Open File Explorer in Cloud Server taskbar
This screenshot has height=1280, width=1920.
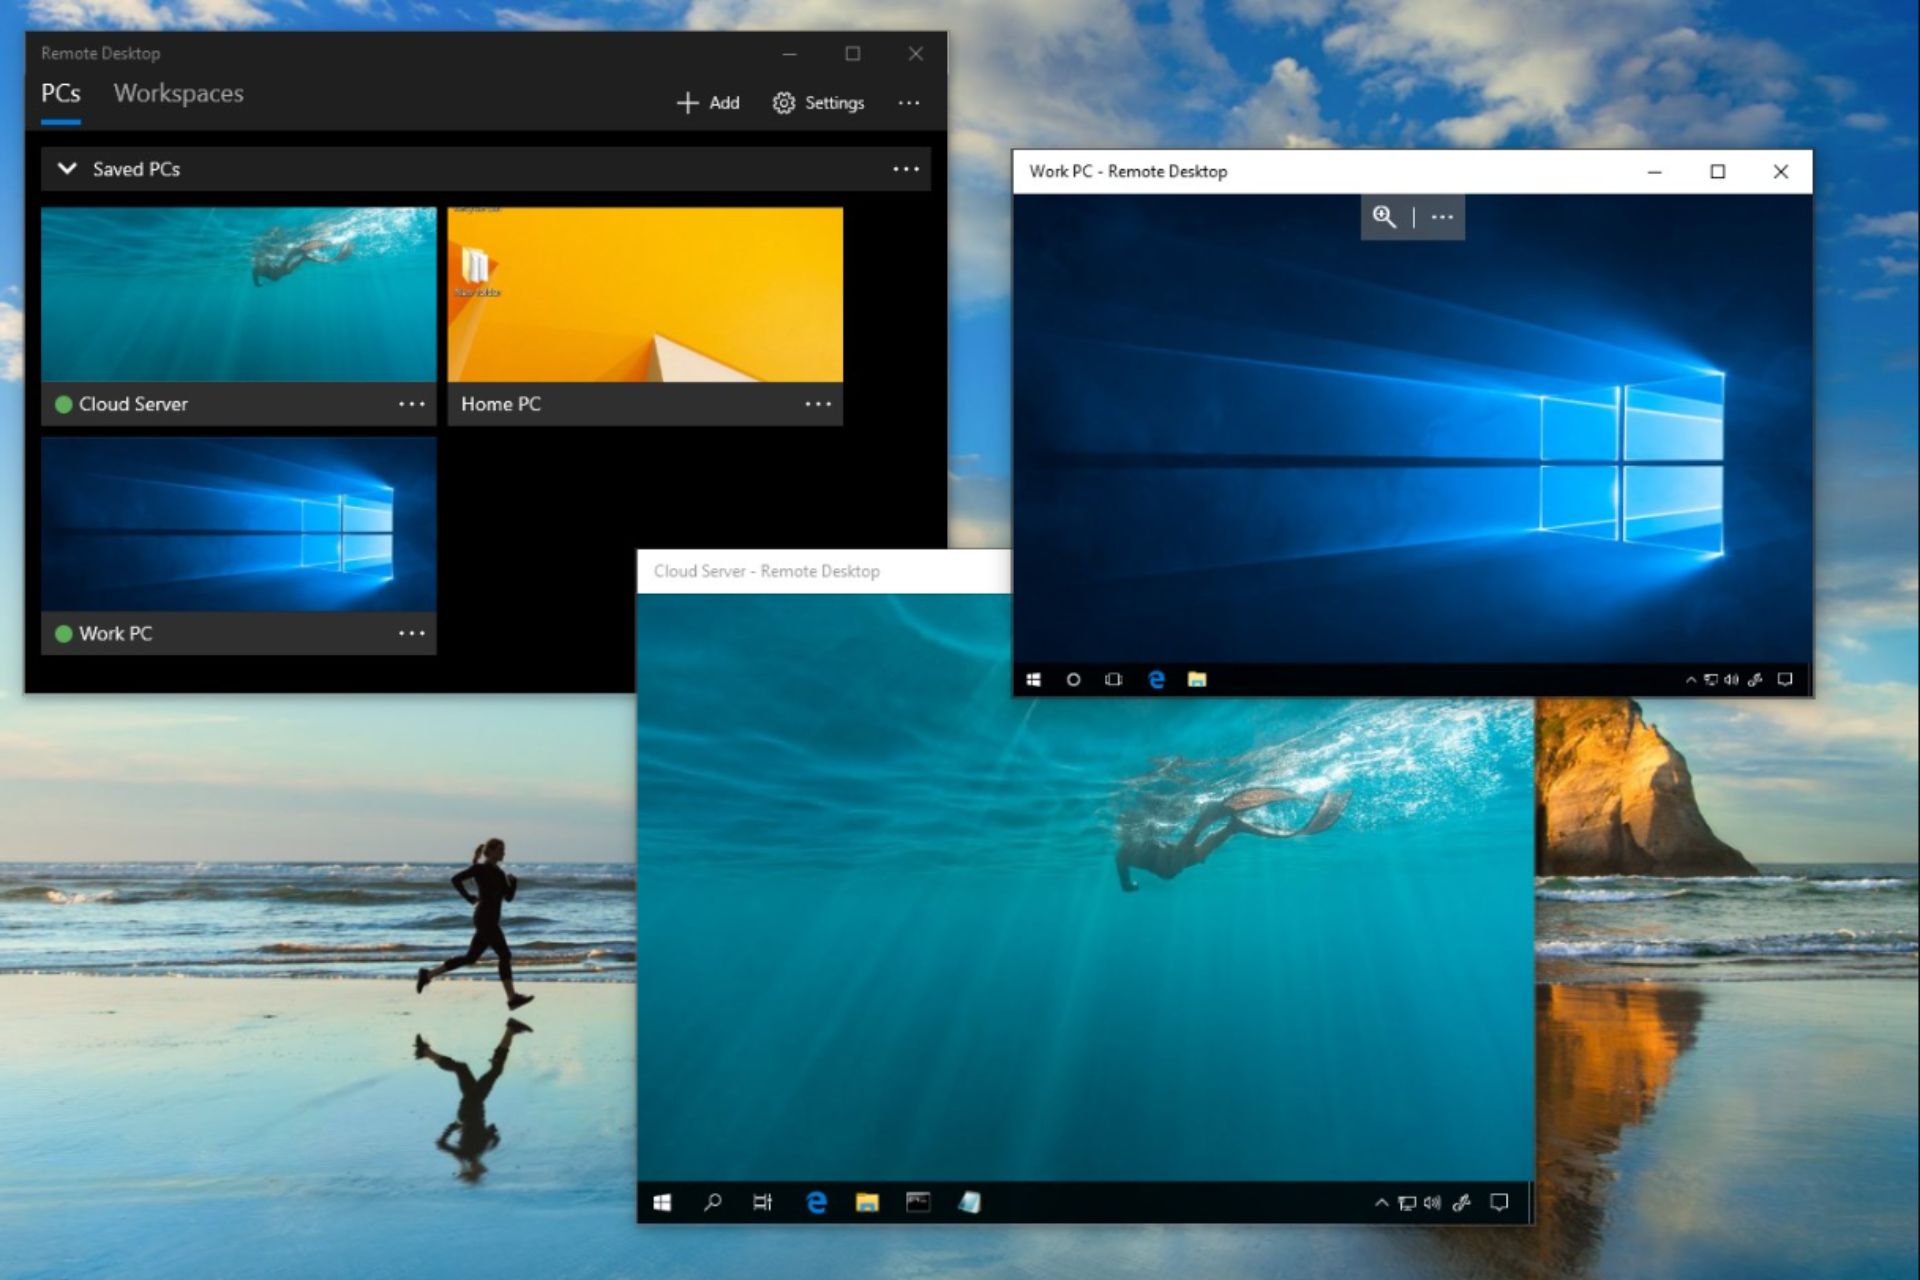(x=867, y=1202)
